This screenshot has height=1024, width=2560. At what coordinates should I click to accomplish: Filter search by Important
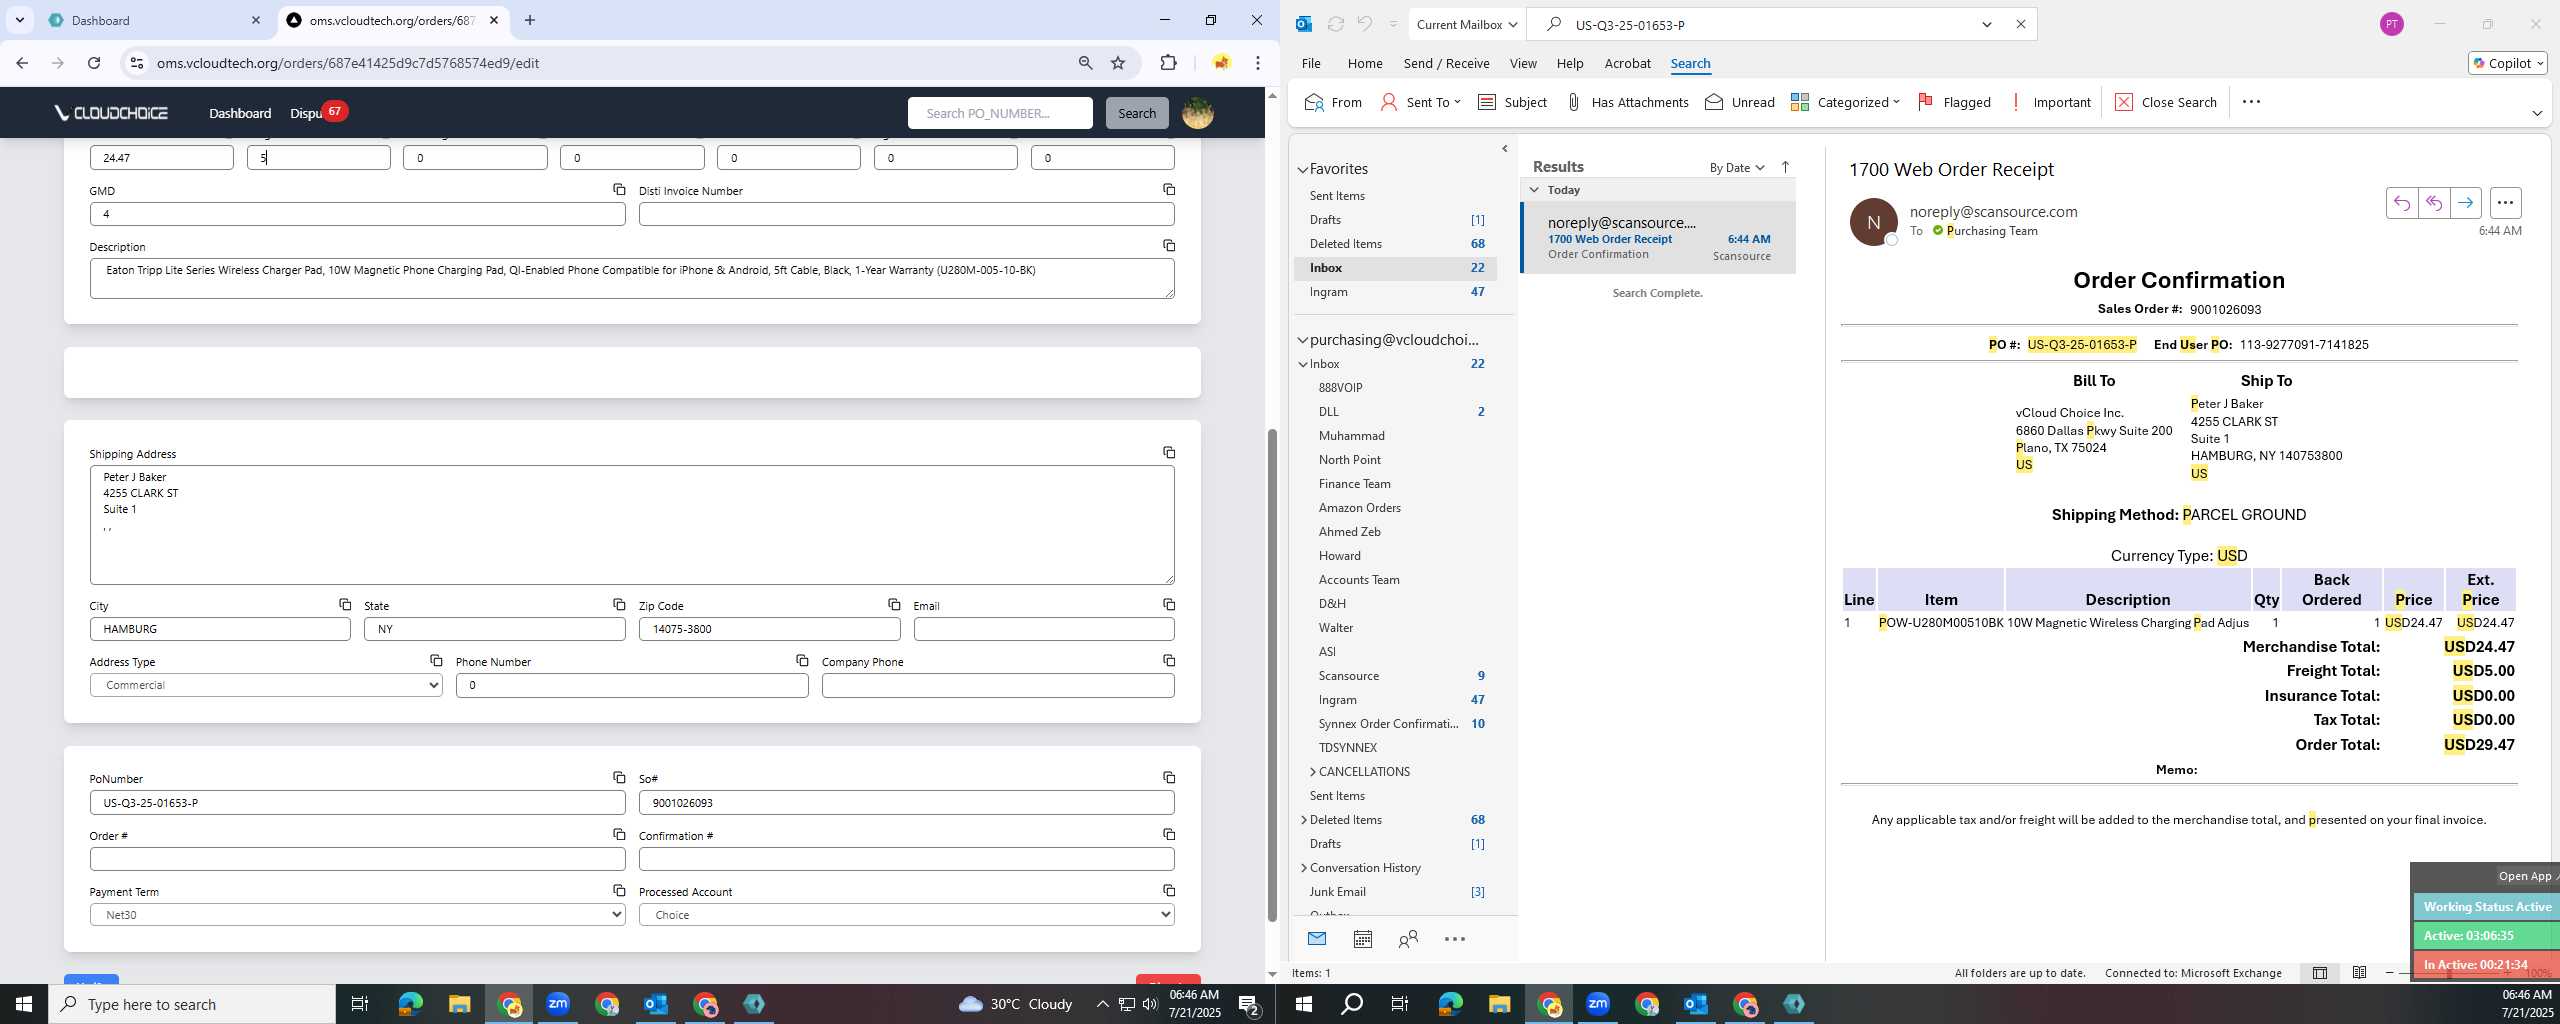pos(2050,102)
